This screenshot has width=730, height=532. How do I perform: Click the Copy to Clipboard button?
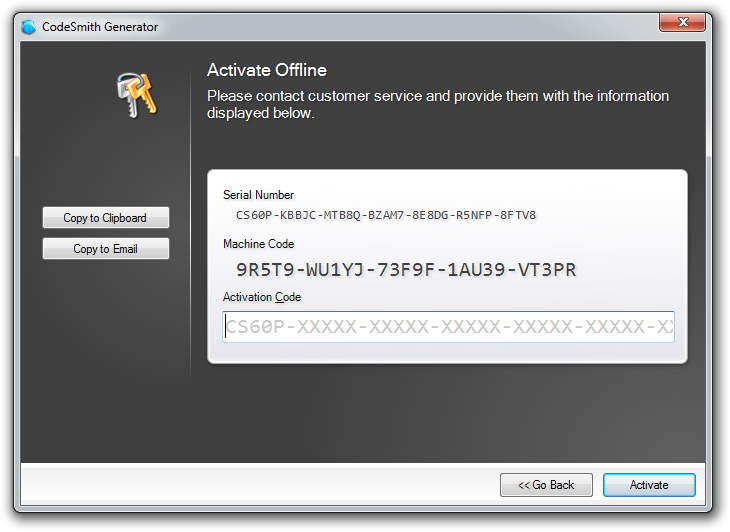106,217
